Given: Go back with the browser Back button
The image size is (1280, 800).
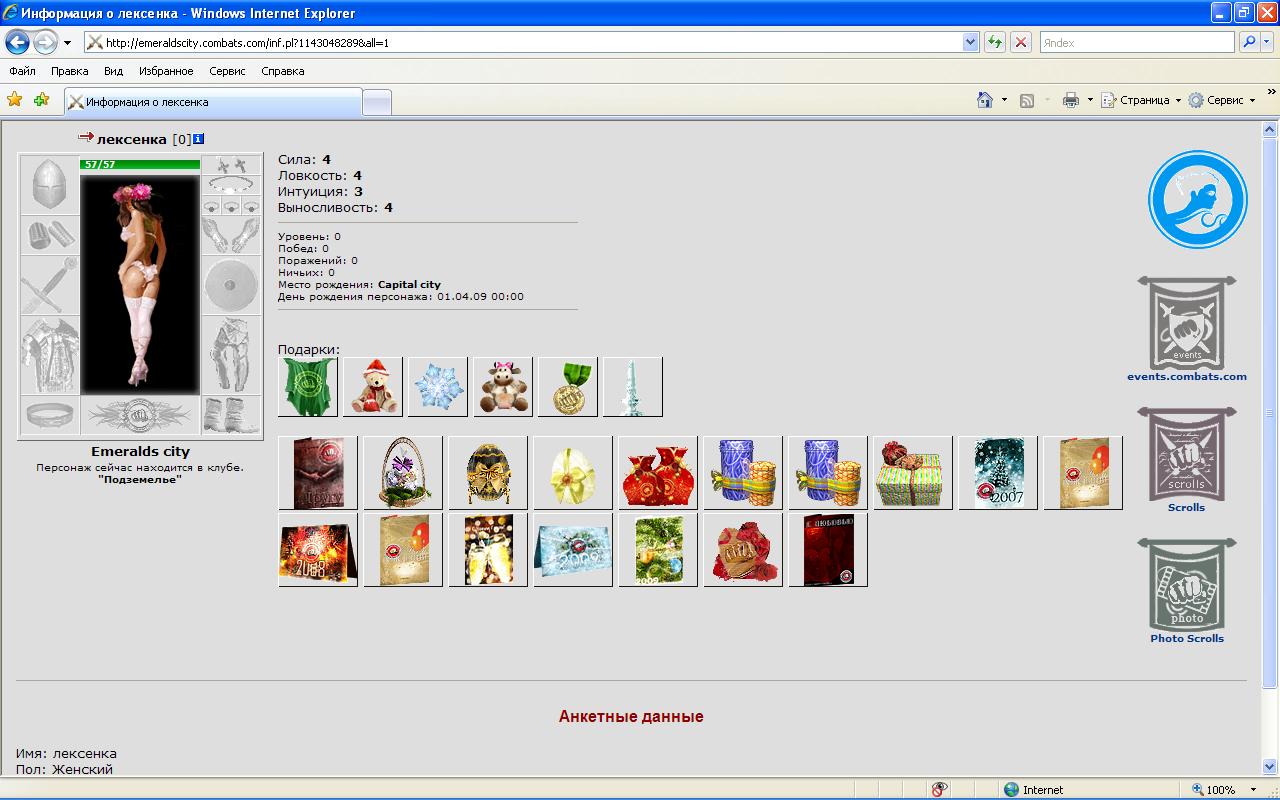Looking at the screenshot, I should (17, 42).
